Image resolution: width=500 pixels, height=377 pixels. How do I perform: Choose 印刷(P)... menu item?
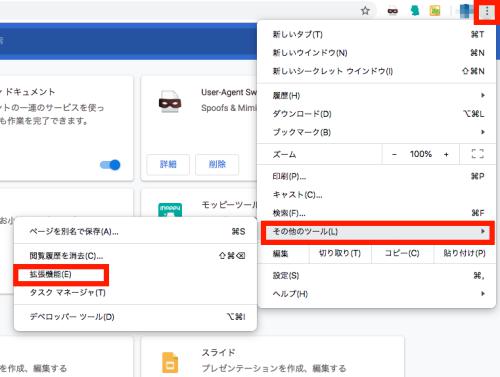click(x=377, y=176)
